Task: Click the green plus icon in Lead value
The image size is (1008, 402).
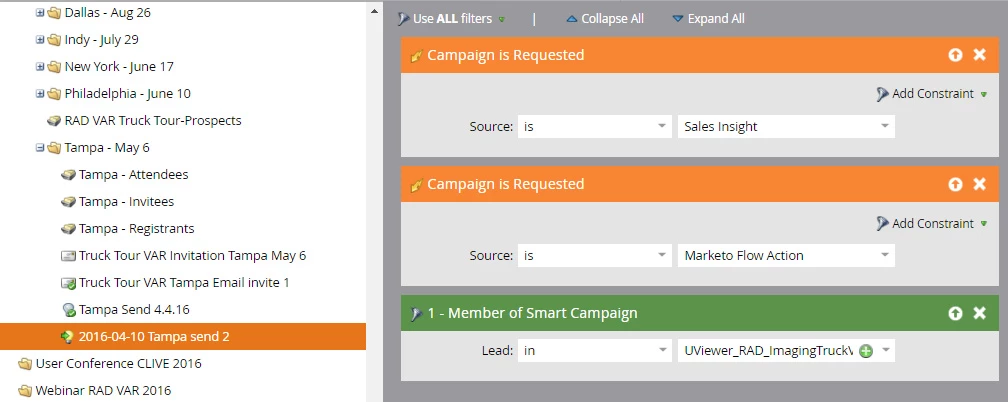Action: (x=866, y=351)
